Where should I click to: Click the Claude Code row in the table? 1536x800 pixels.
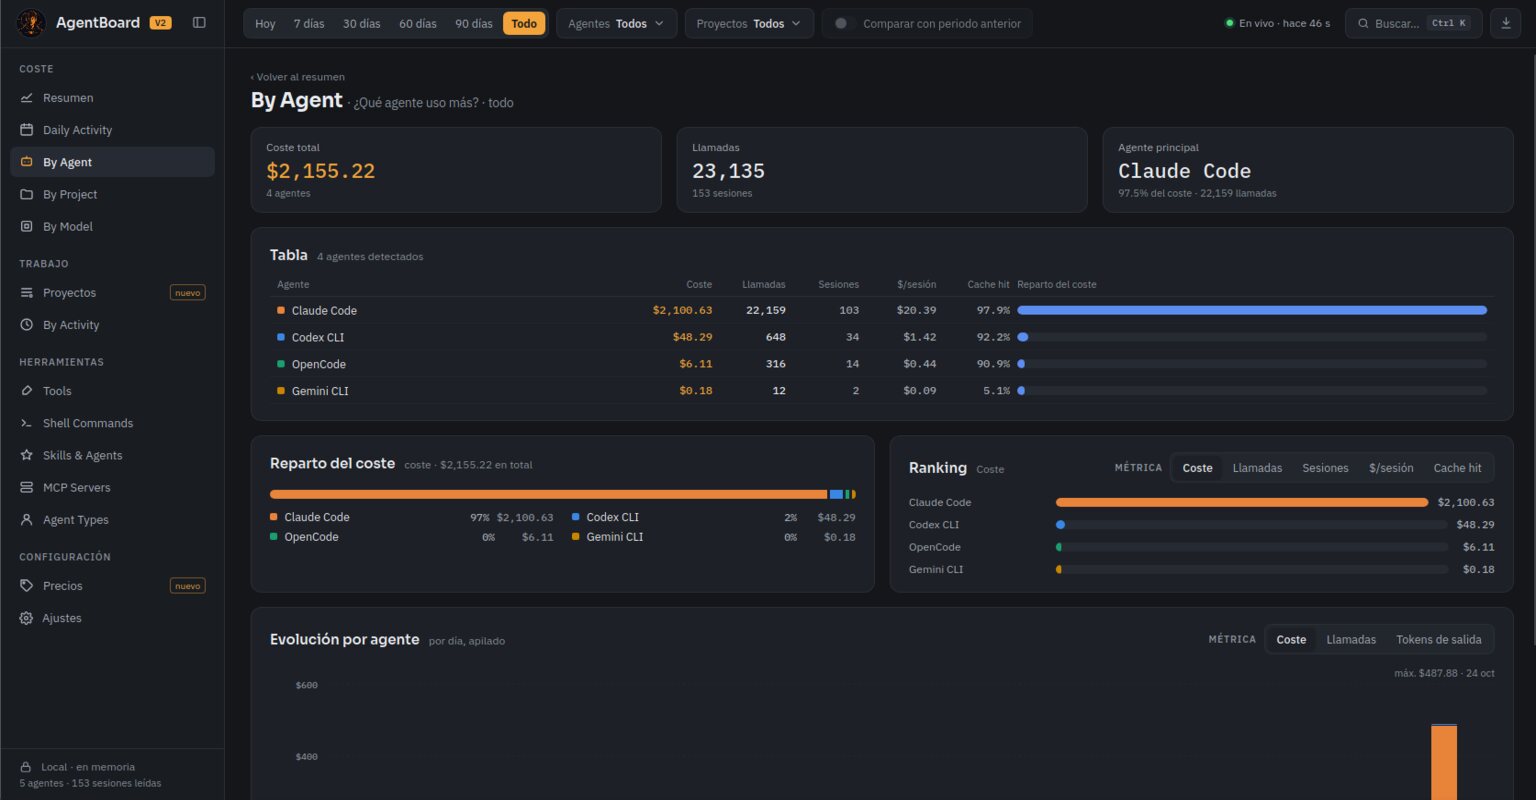(881, 310)
